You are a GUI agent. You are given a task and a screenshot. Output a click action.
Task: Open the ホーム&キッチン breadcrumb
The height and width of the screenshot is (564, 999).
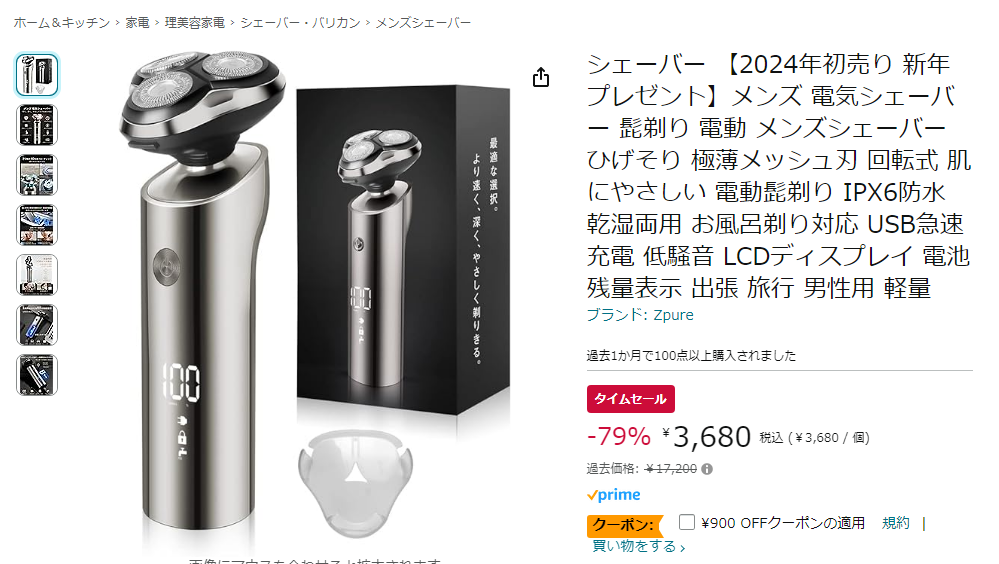coord(62,23)
